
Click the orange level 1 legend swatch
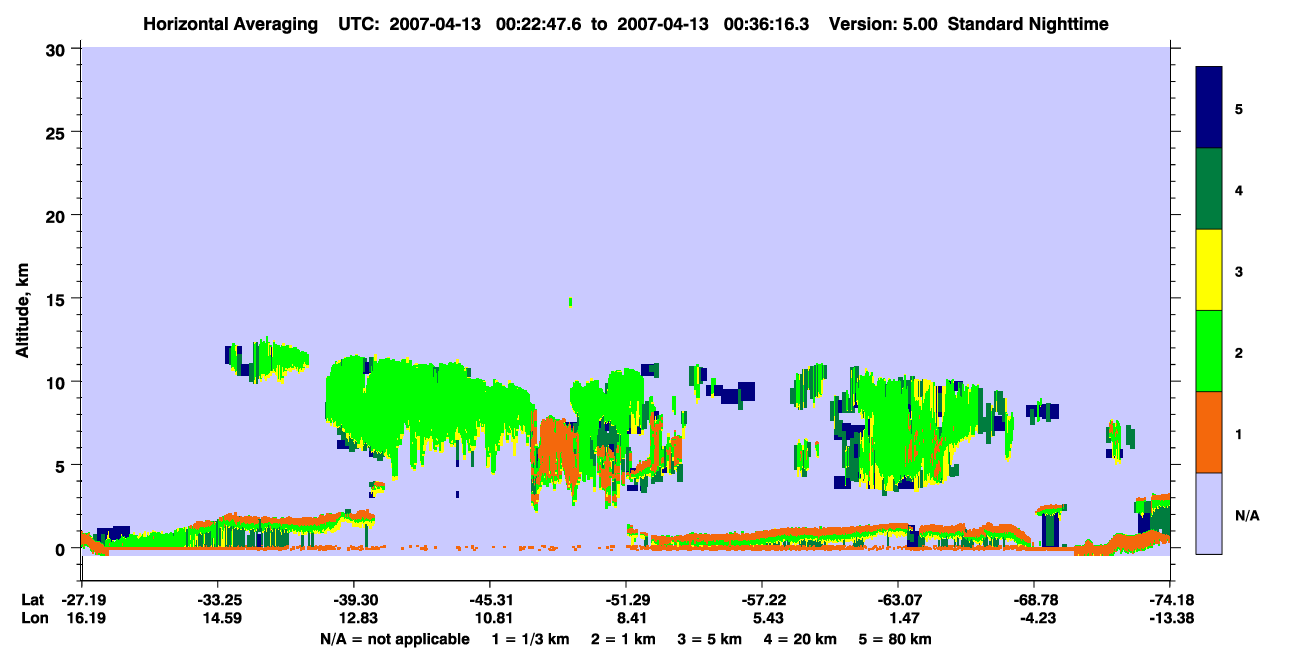tap(1209, 432)
